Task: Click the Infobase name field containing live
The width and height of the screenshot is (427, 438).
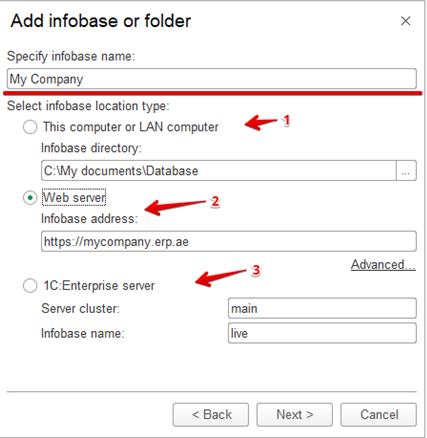Action: tap(322, 333)
